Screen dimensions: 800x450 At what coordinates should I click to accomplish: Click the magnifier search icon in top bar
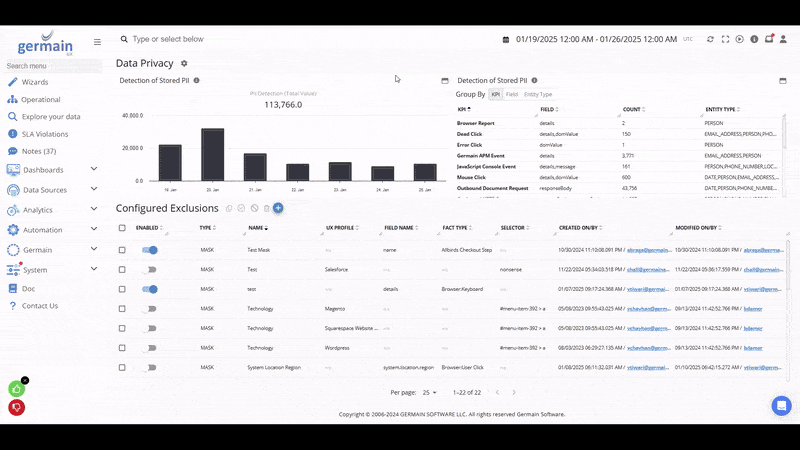click(x=124, y=39)
